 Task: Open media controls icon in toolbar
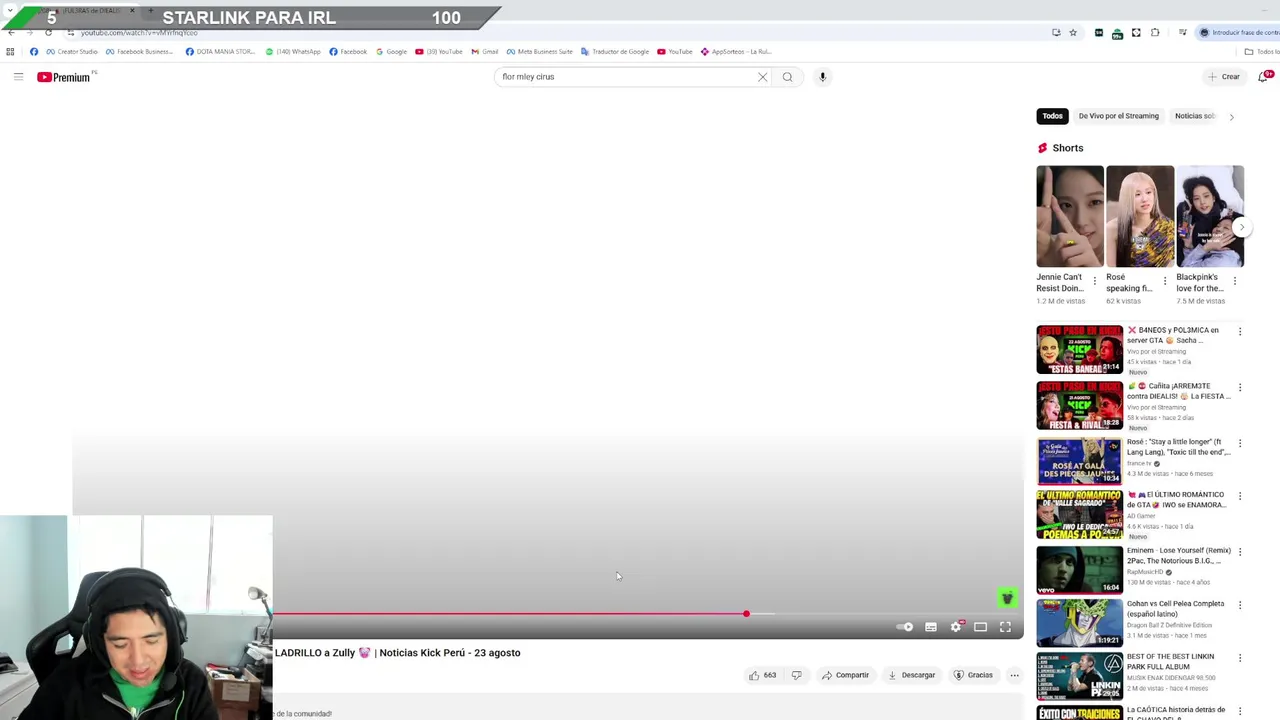coord(1182,32)
